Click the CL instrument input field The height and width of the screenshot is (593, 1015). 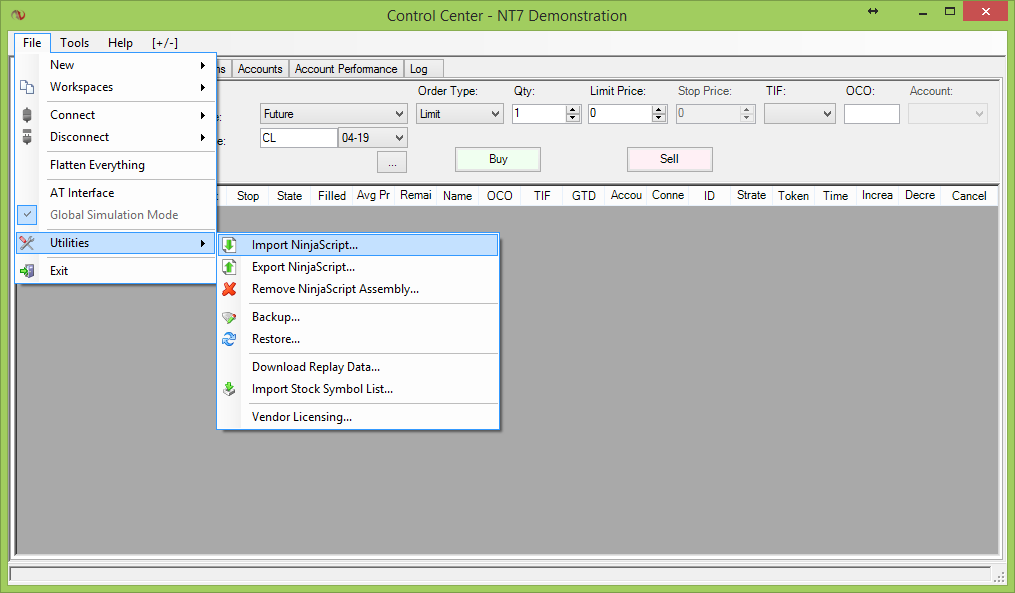(298, 138)
